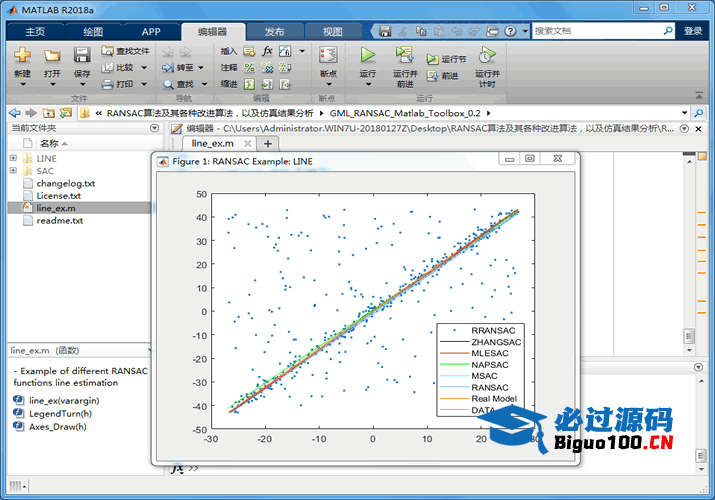Switch to the 发布 tab

point(275,31)
